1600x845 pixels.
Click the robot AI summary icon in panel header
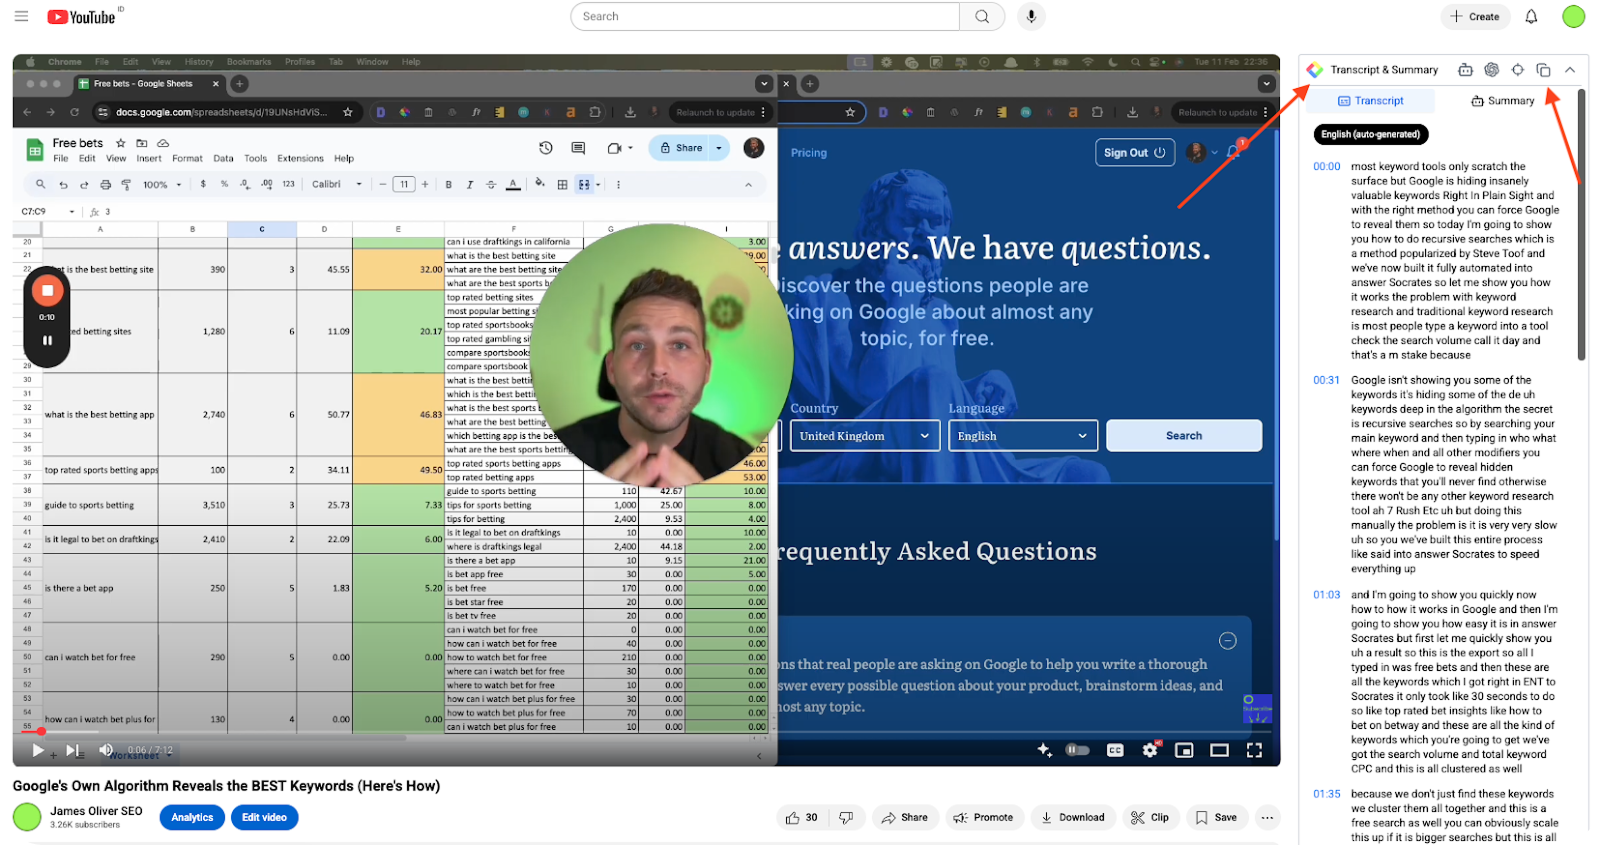point(1465,69)
